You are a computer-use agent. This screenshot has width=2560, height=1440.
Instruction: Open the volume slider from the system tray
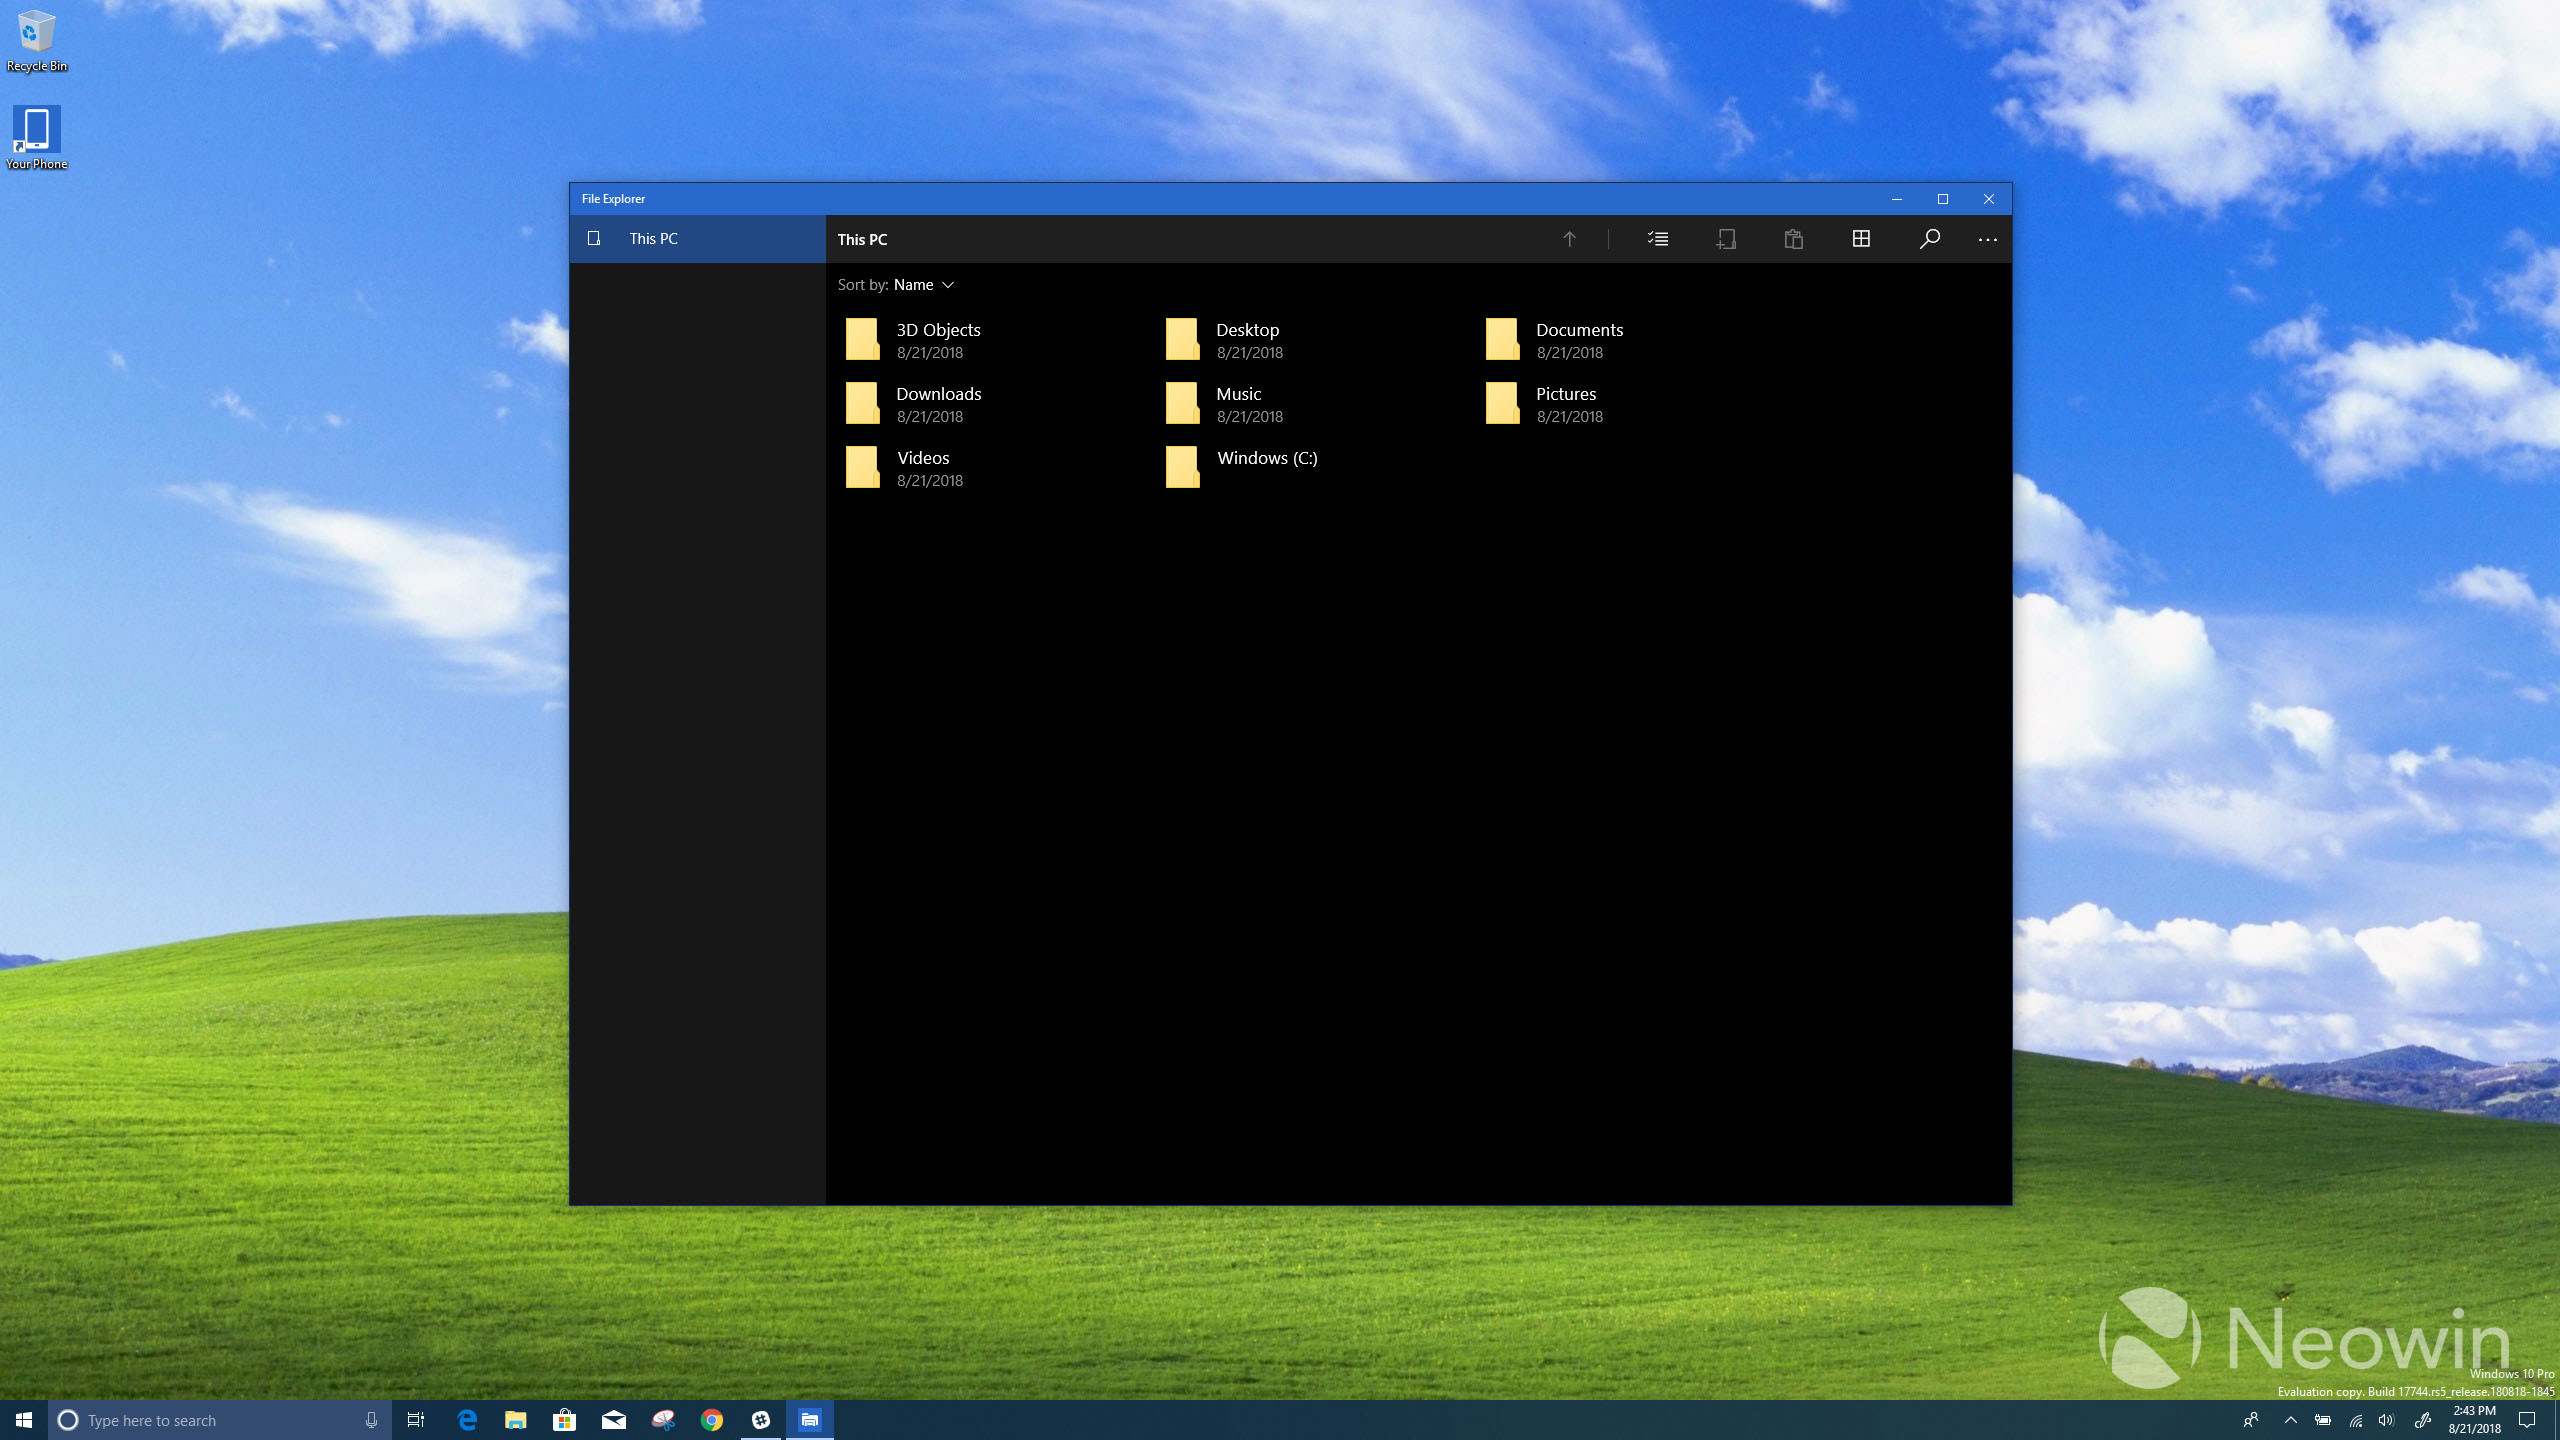(x=2386, y=1419)
